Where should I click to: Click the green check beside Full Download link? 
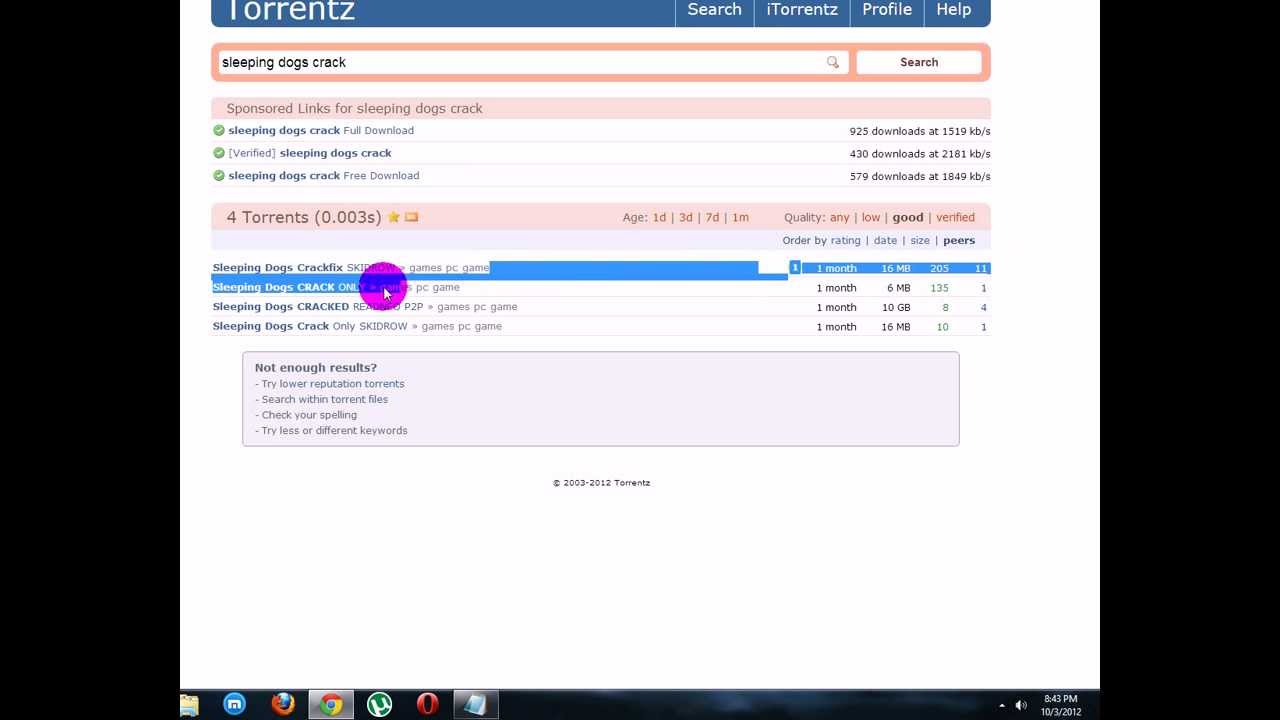pyautogui.click(x=219, y=130)
